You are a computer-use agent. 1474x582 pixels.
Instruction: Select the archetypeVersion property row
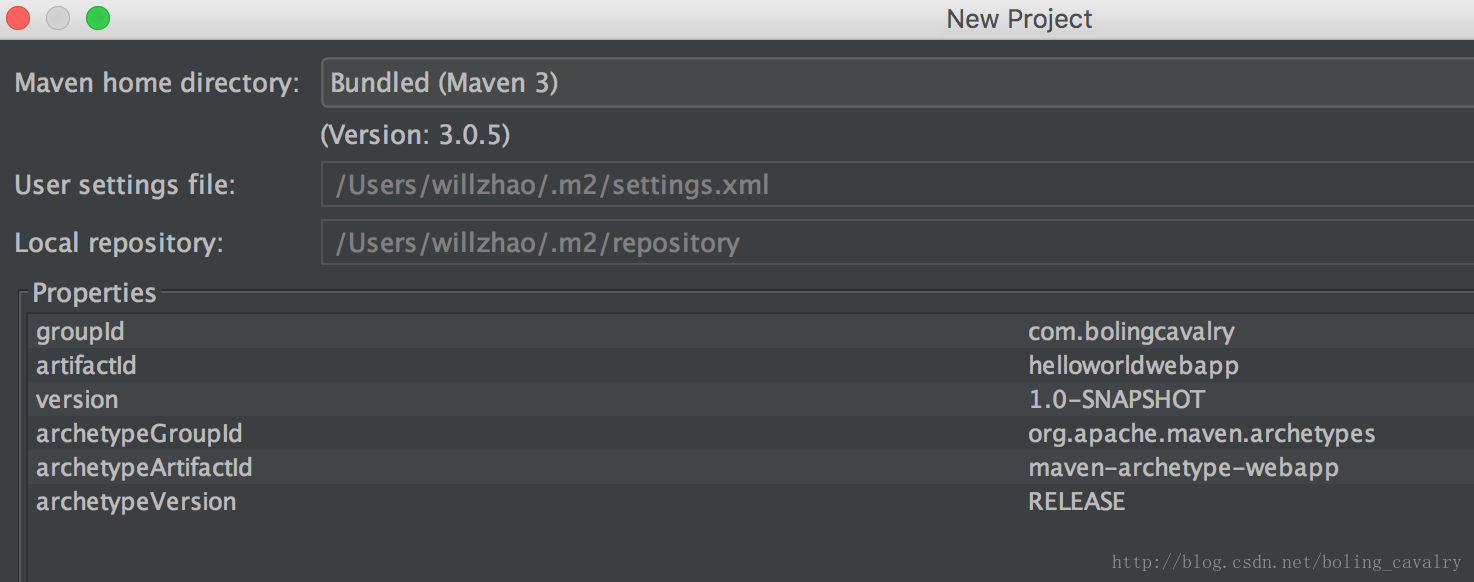(136, 502)
